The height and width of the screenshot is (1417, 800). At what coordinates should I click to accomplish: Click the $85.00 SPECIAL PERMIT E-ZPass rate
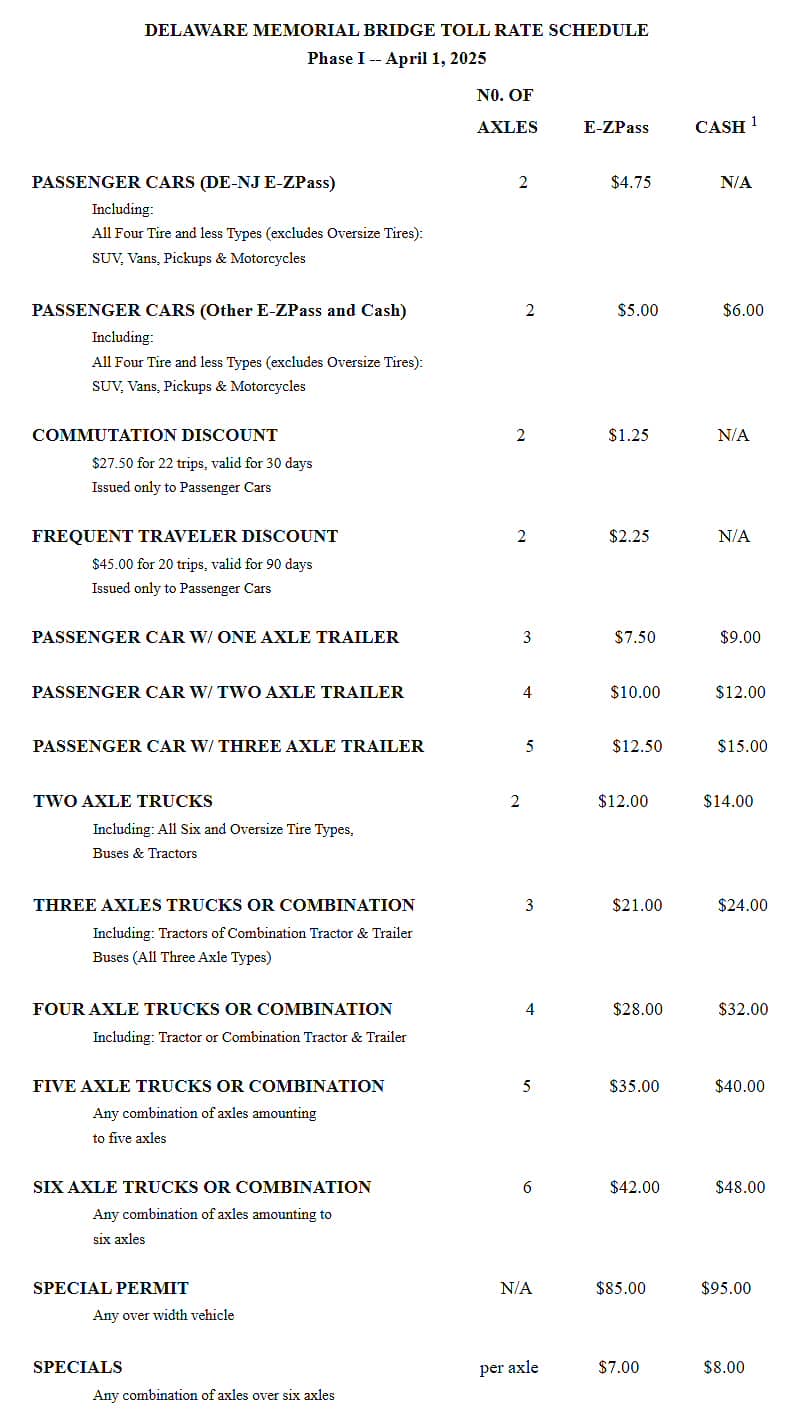621,1288
